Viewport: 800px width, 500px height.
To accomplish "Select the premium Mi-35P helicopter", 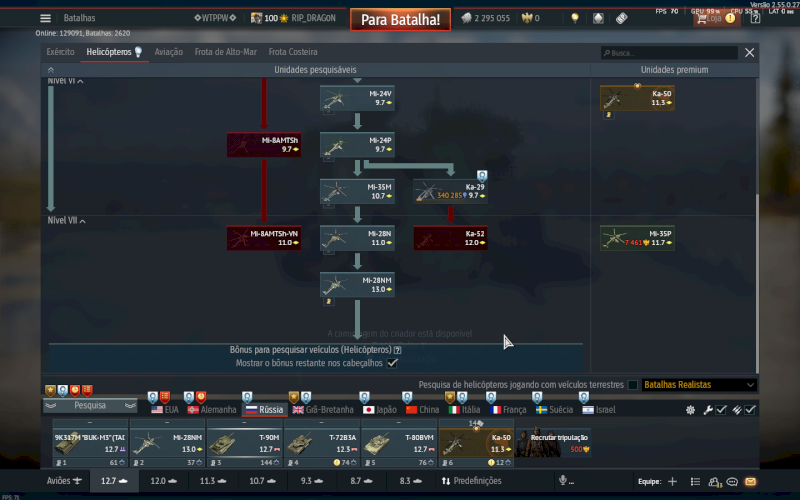I will (637, 238).
